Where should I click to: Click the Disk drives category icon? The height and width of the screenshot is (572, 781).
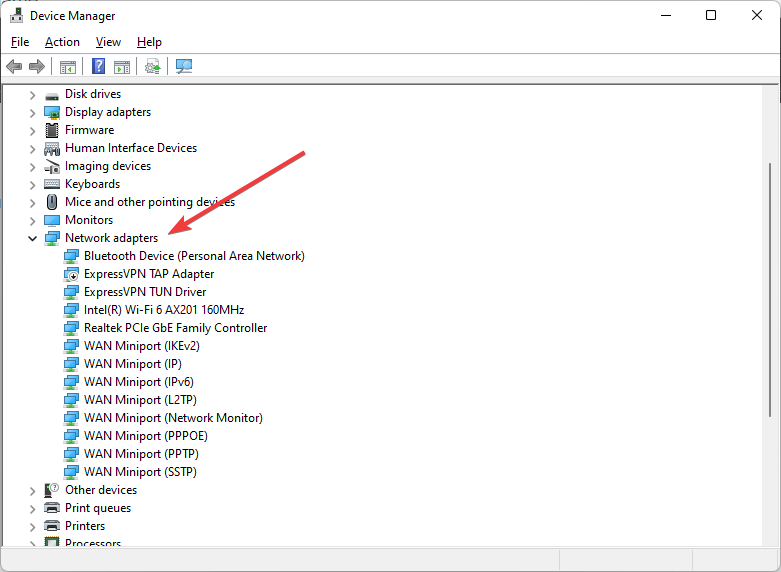(x=52, y=95)
